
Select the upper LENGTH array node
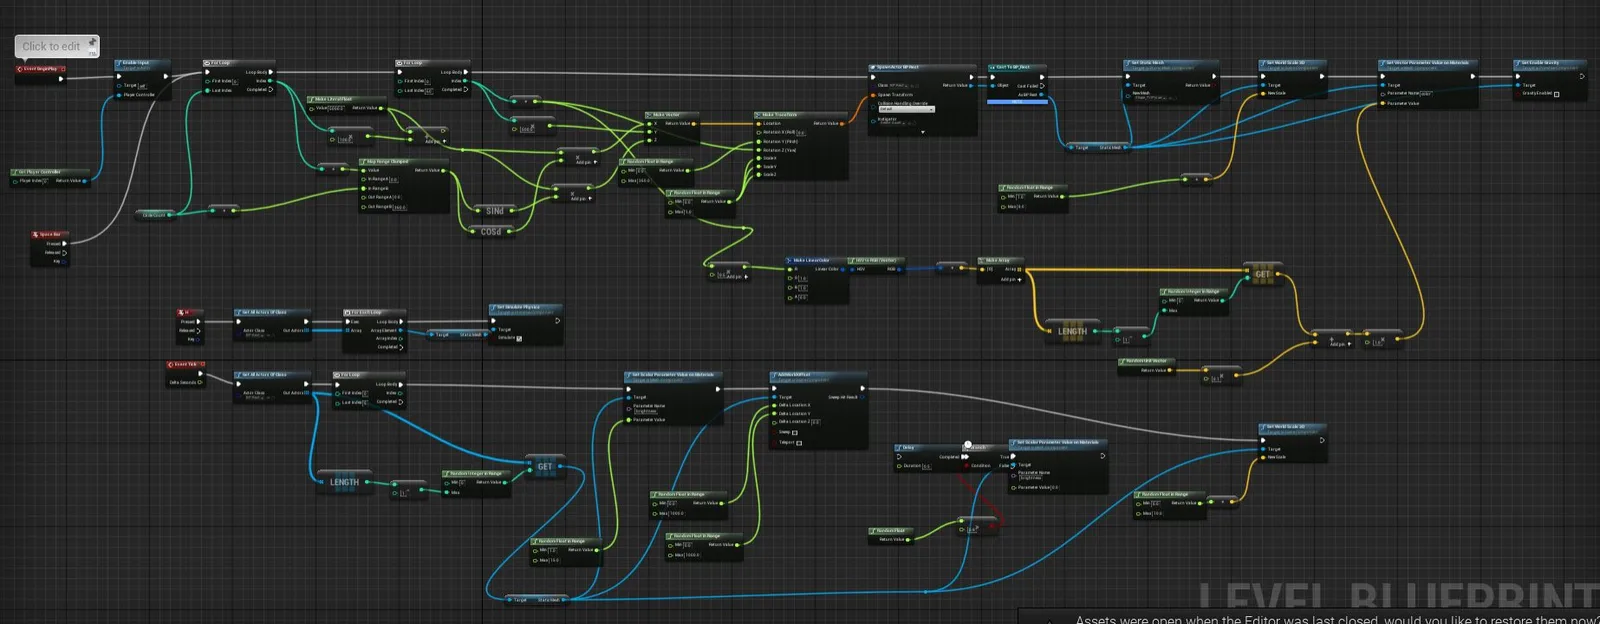pos(1071,331)
